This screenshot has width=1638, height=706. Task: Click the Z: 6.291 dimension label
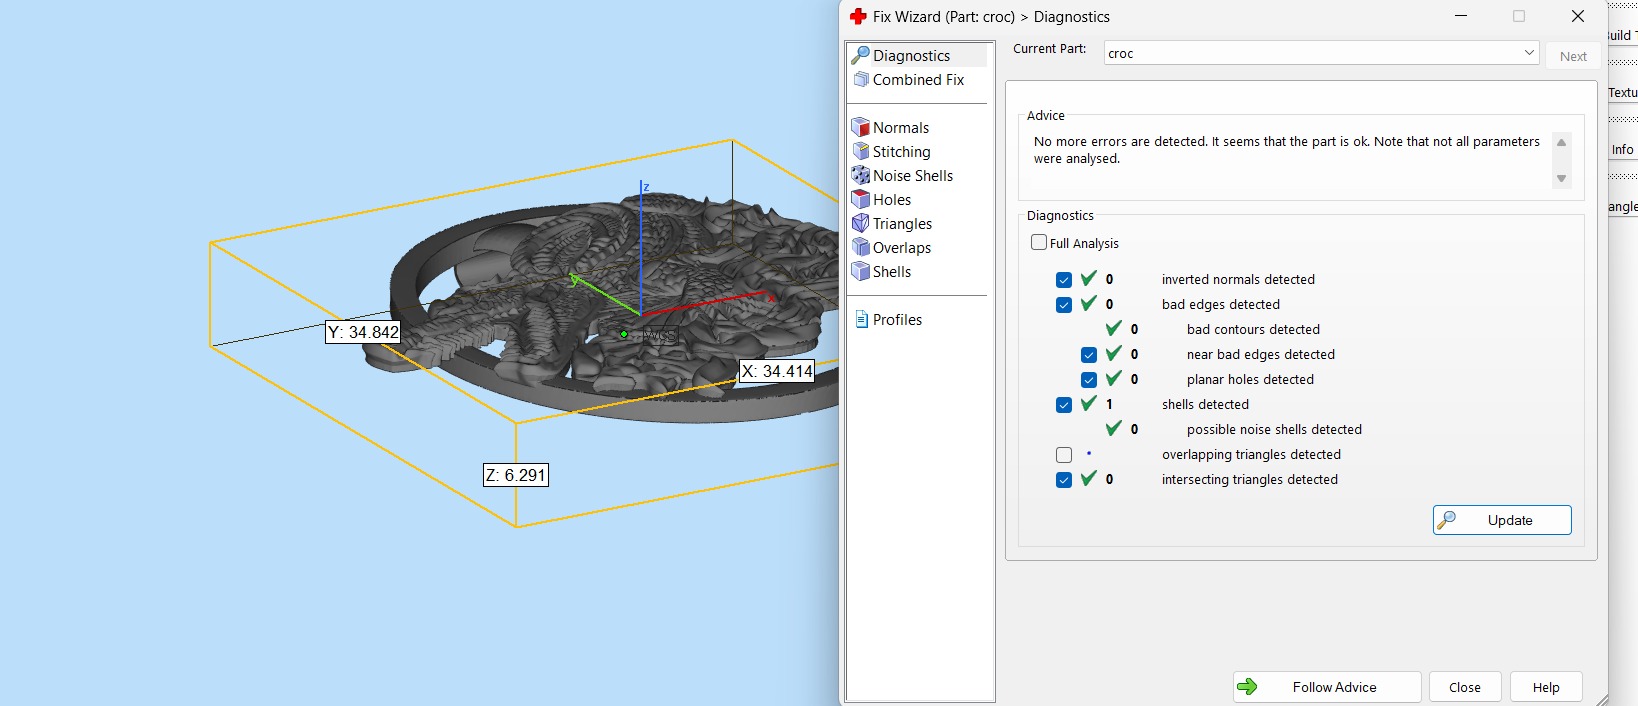516,475
